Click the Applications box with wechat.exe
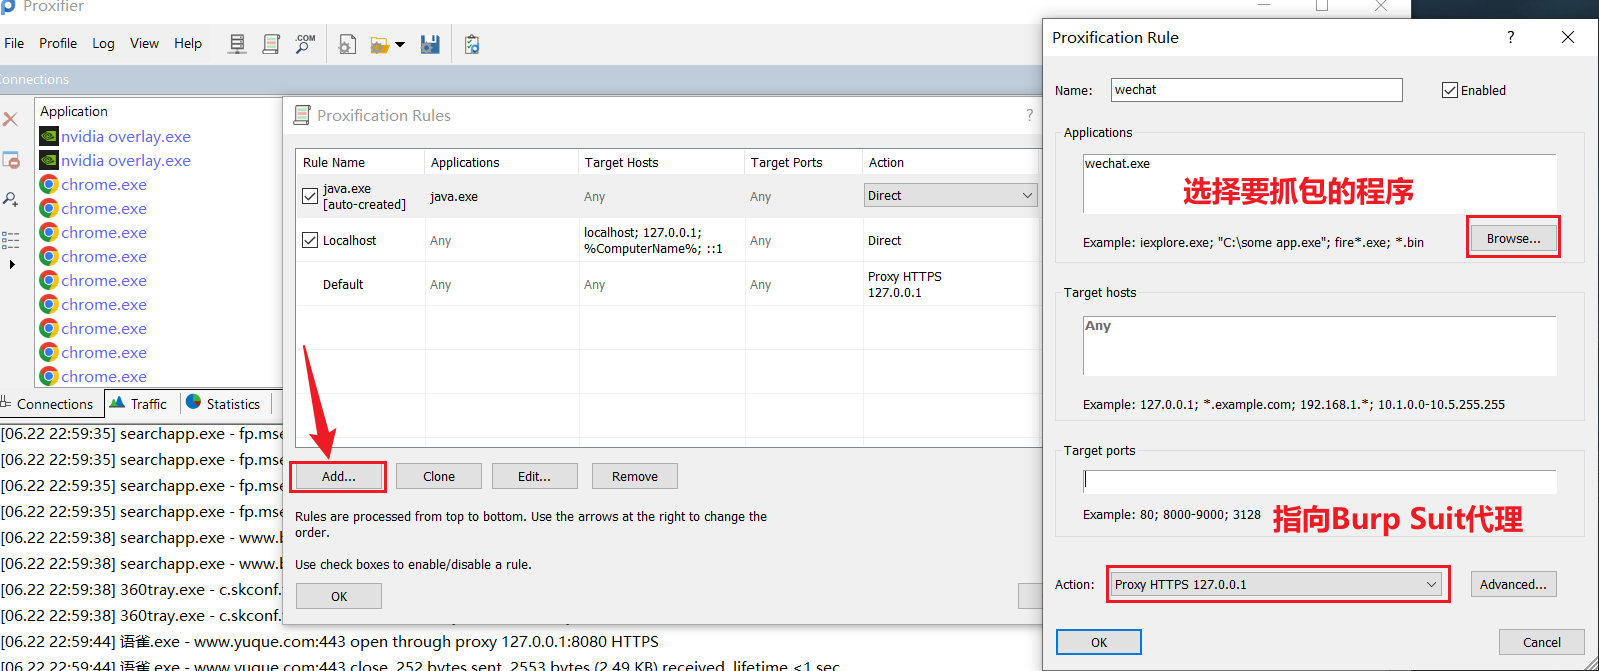The height and width of the screenshot is (671, 1599). (1319, 184)
